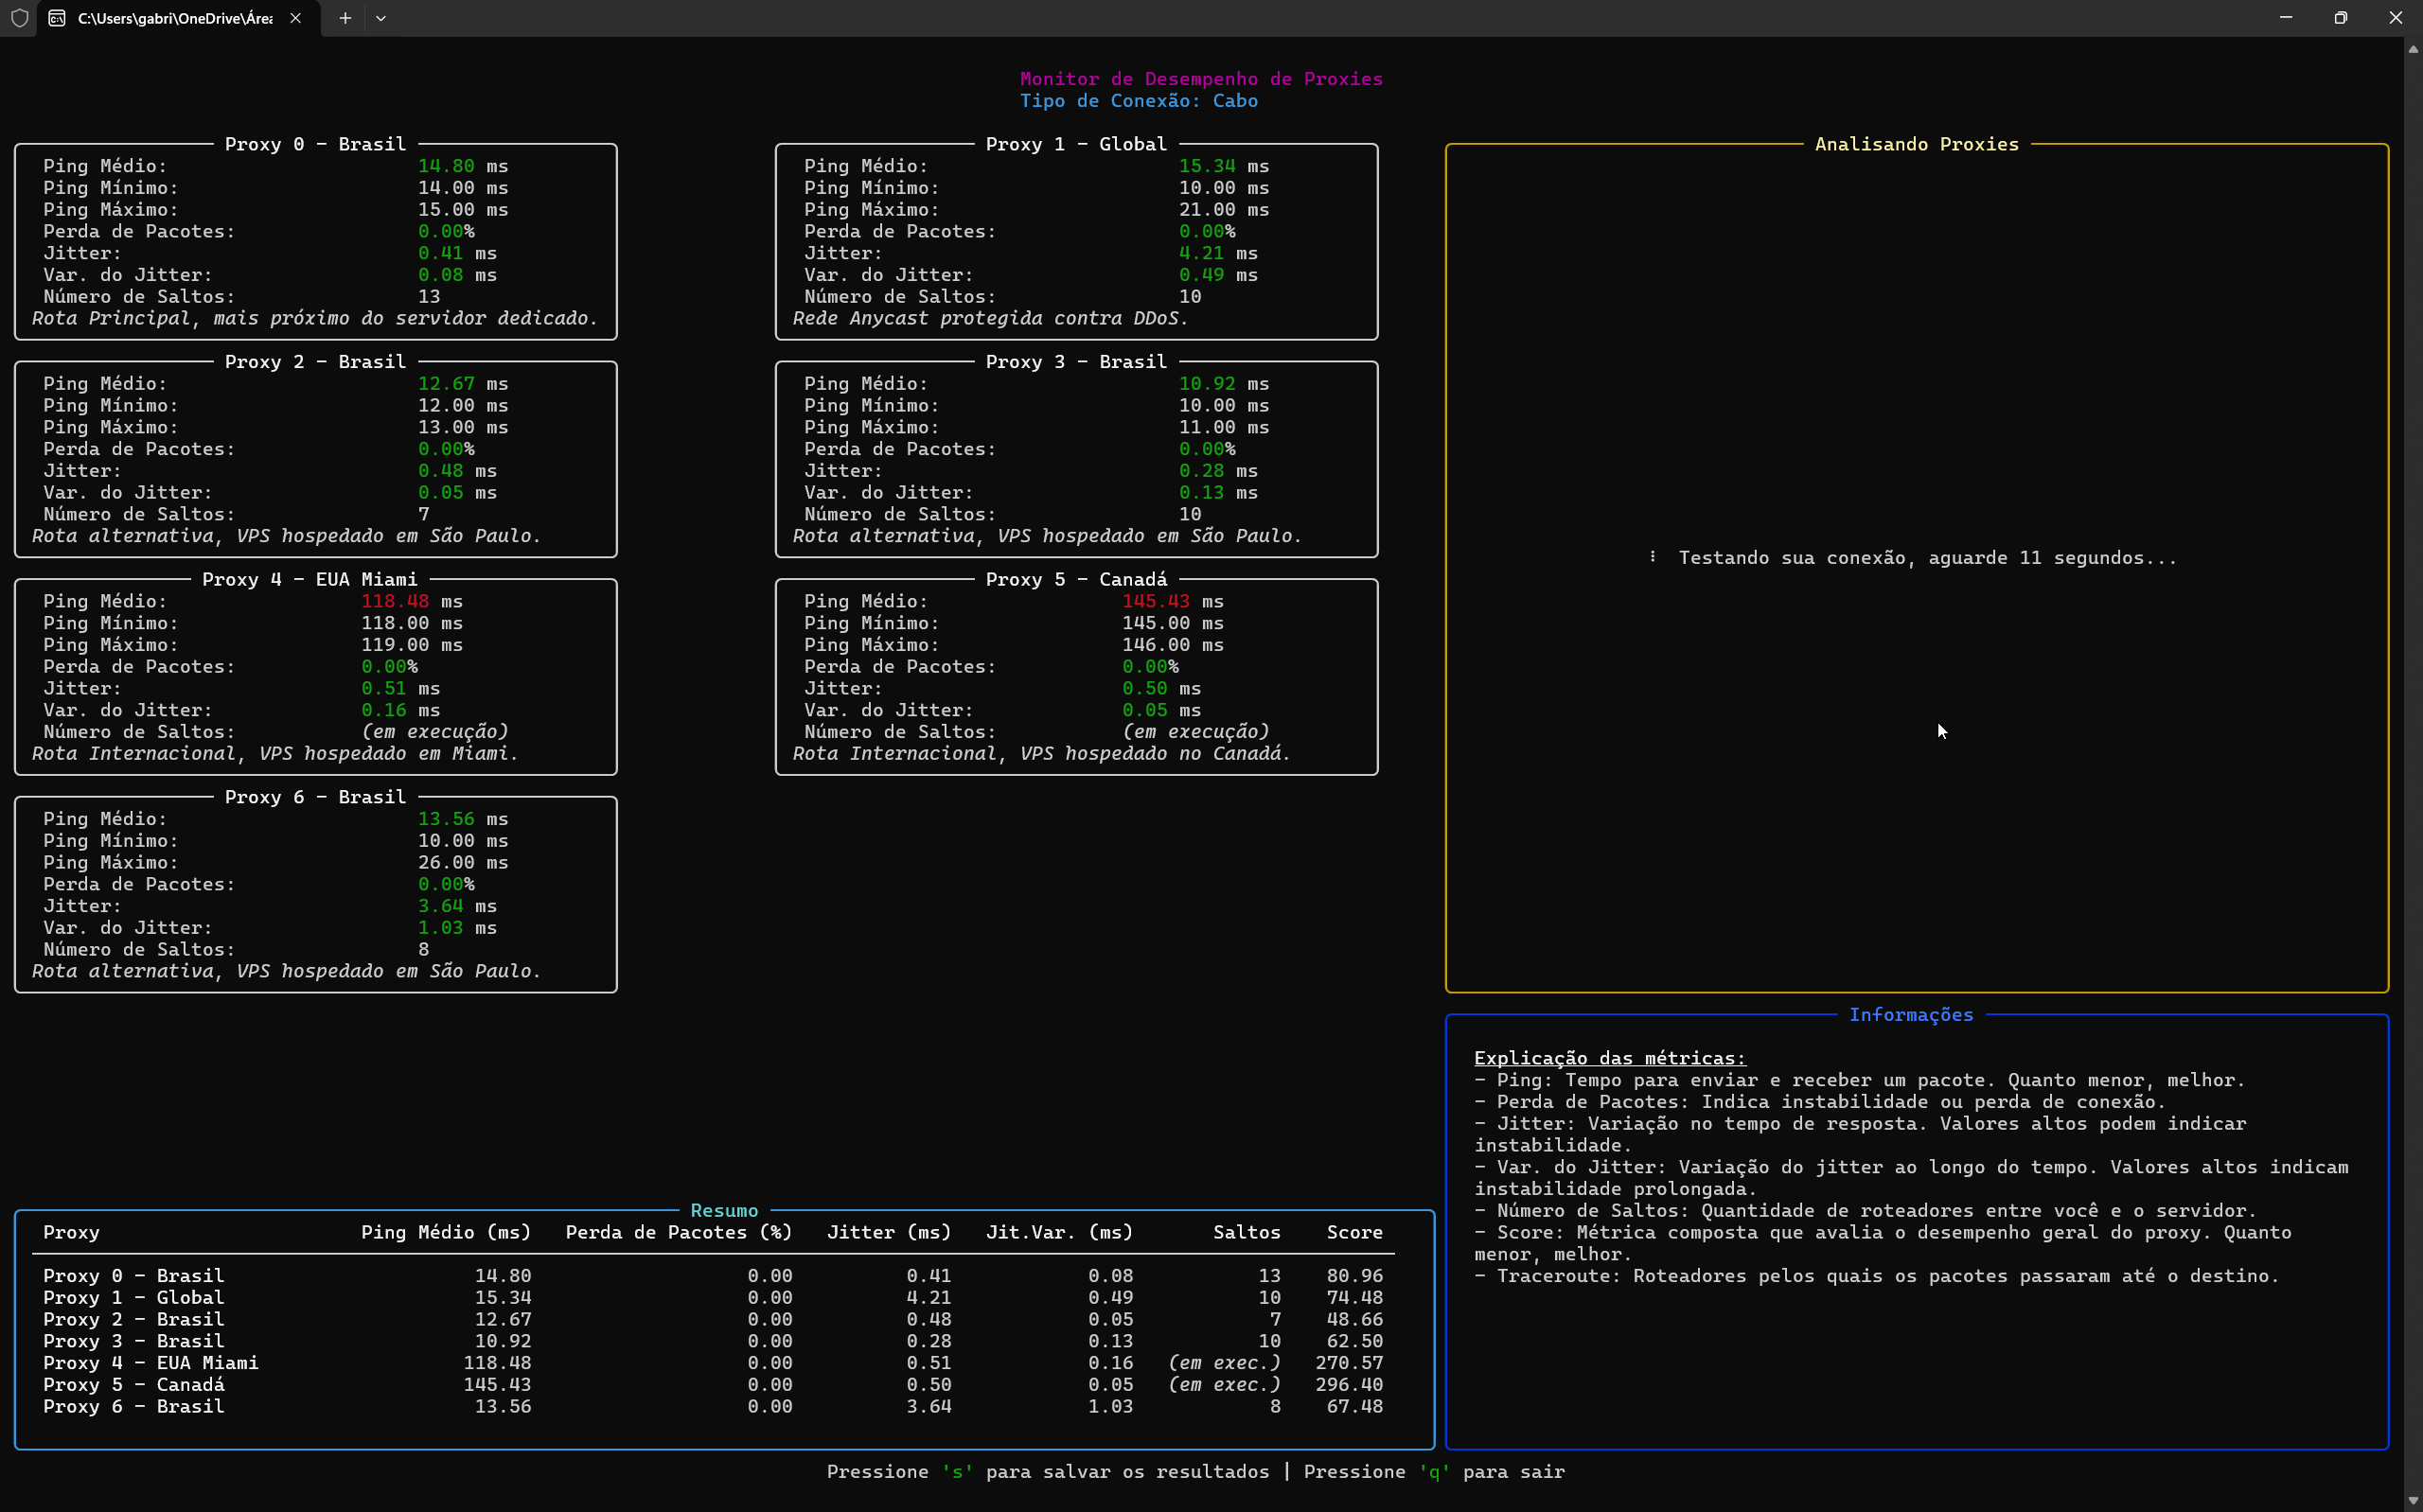Viewport: 2423px width, 1512px height.
Task: Select Proxy 2 - Brasil summary row
Action: point(713,1320)
